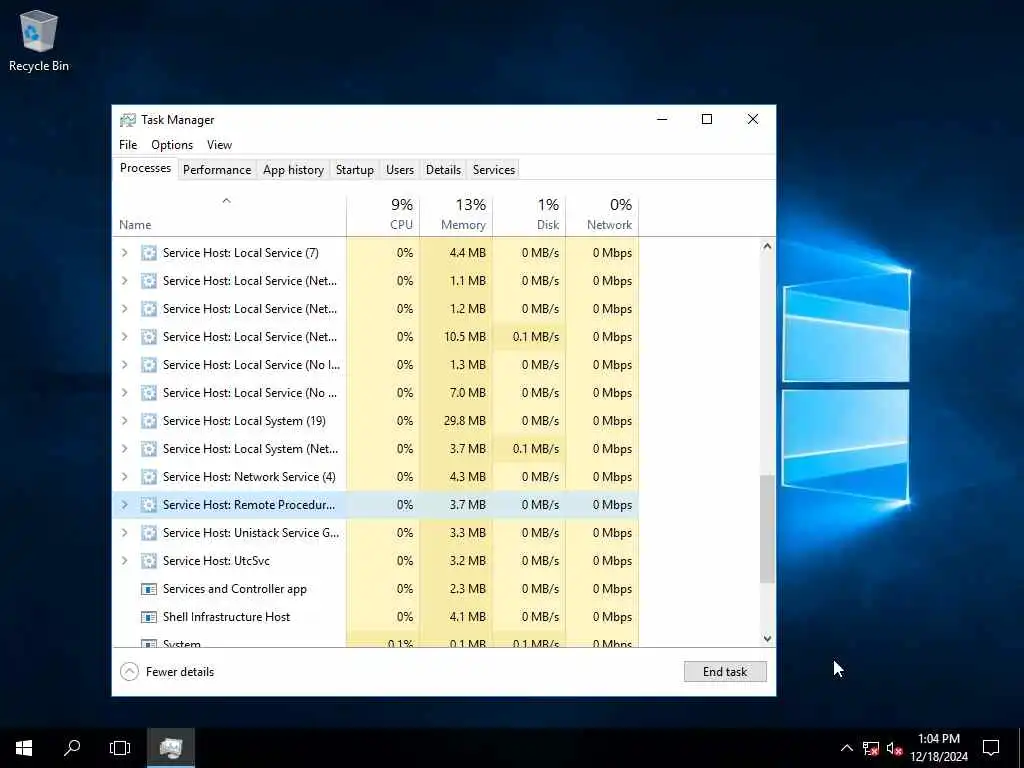Switch to the Users tab
The height and width of the screenshot is (768, 1024).
click(400, 170)
